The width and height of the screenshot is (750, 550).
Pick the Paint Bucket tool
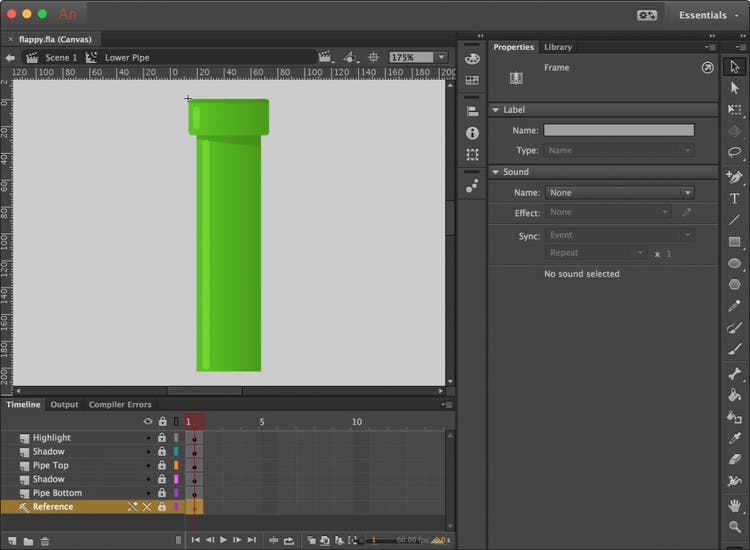click(x=735, y=395)
